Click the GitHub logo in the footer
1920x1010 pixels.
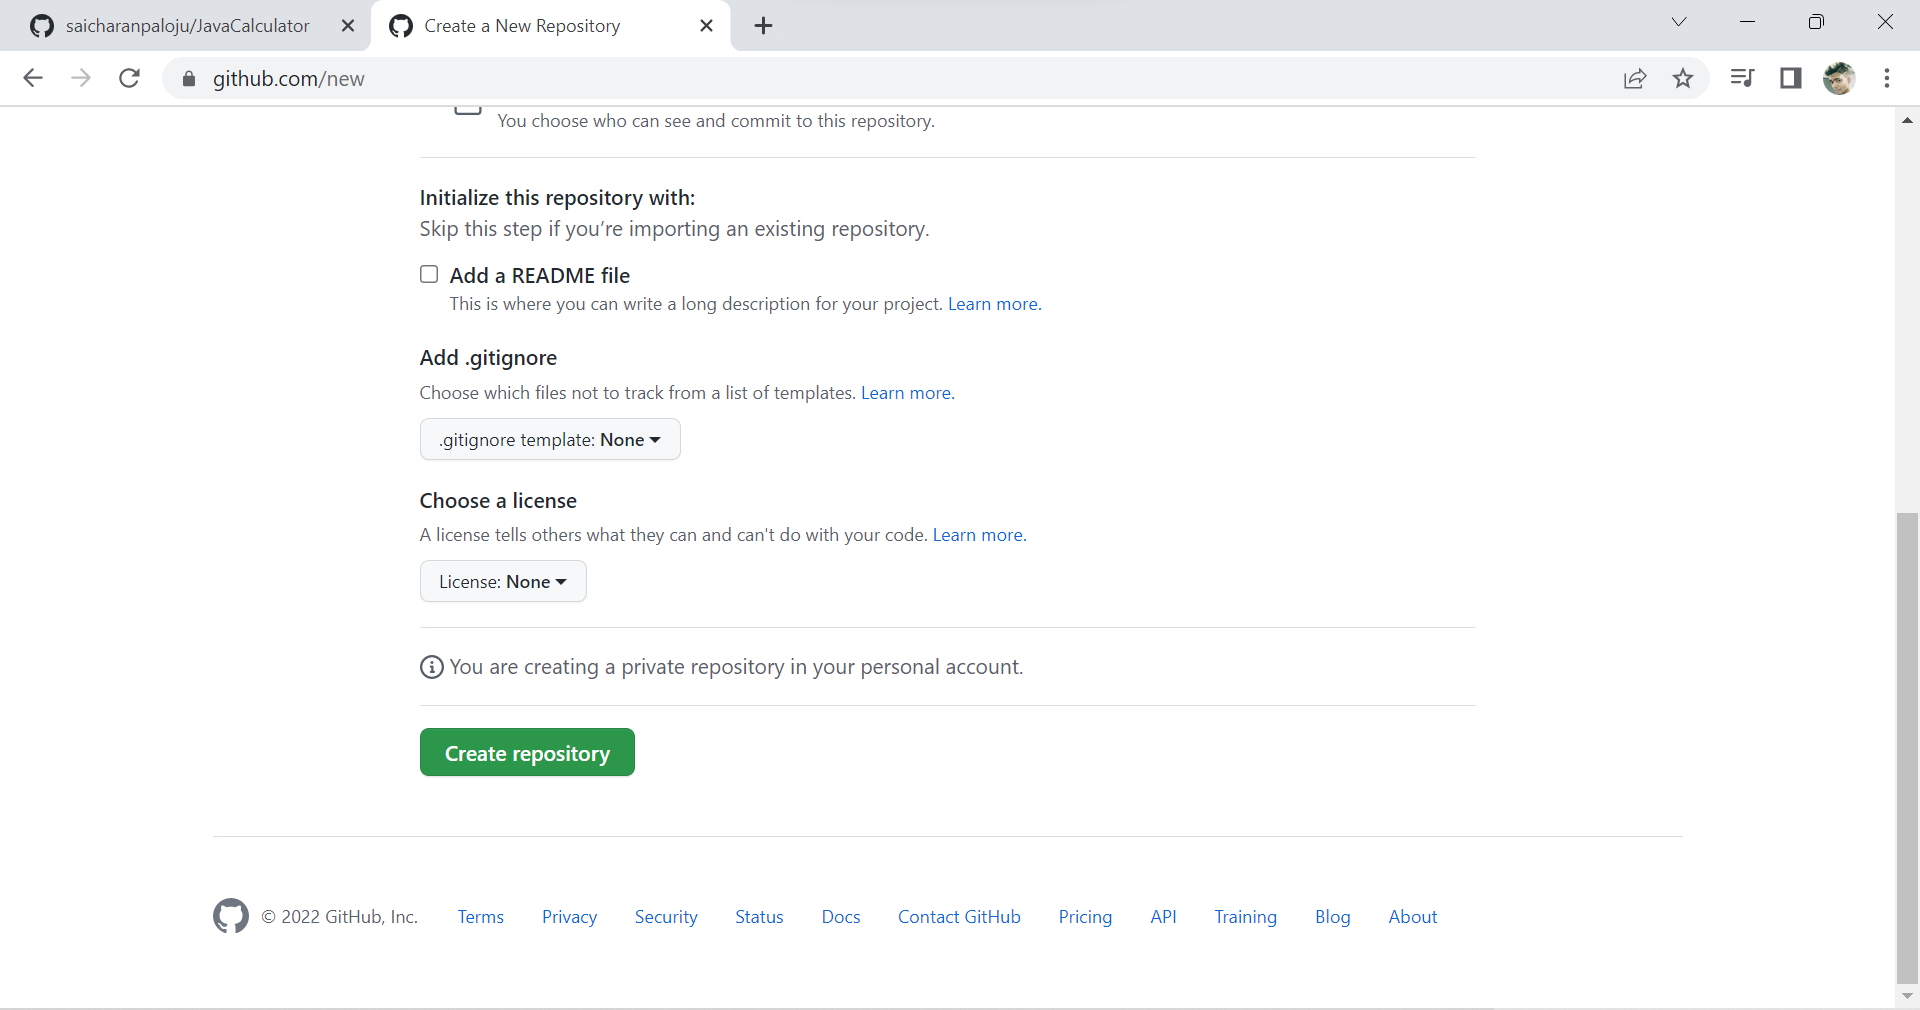click(x=230, y=916)
